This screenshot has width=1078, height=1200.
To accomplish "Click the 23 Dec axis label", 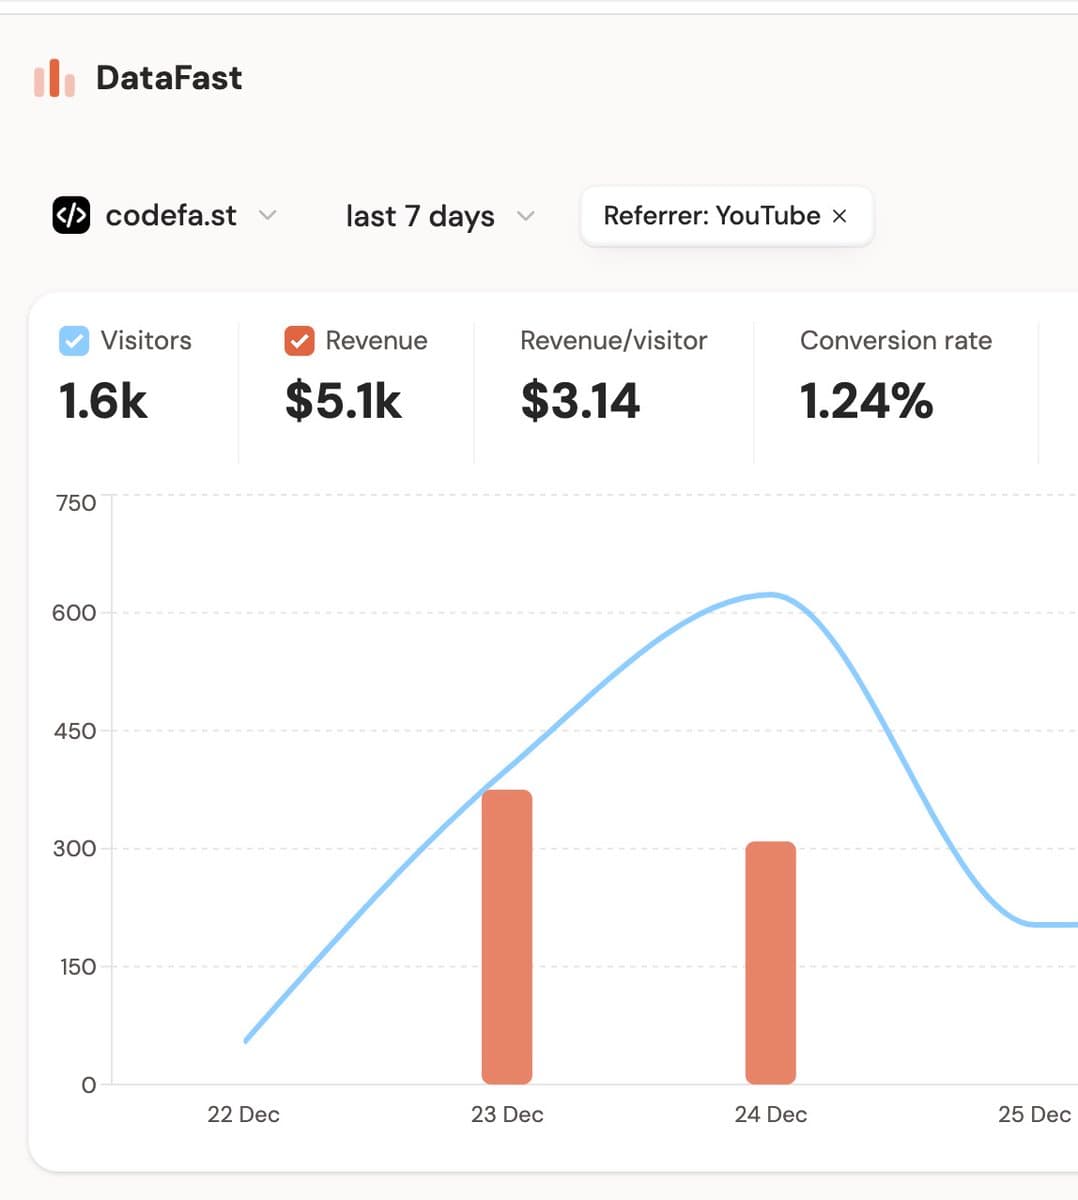I will click(507, 1114).
